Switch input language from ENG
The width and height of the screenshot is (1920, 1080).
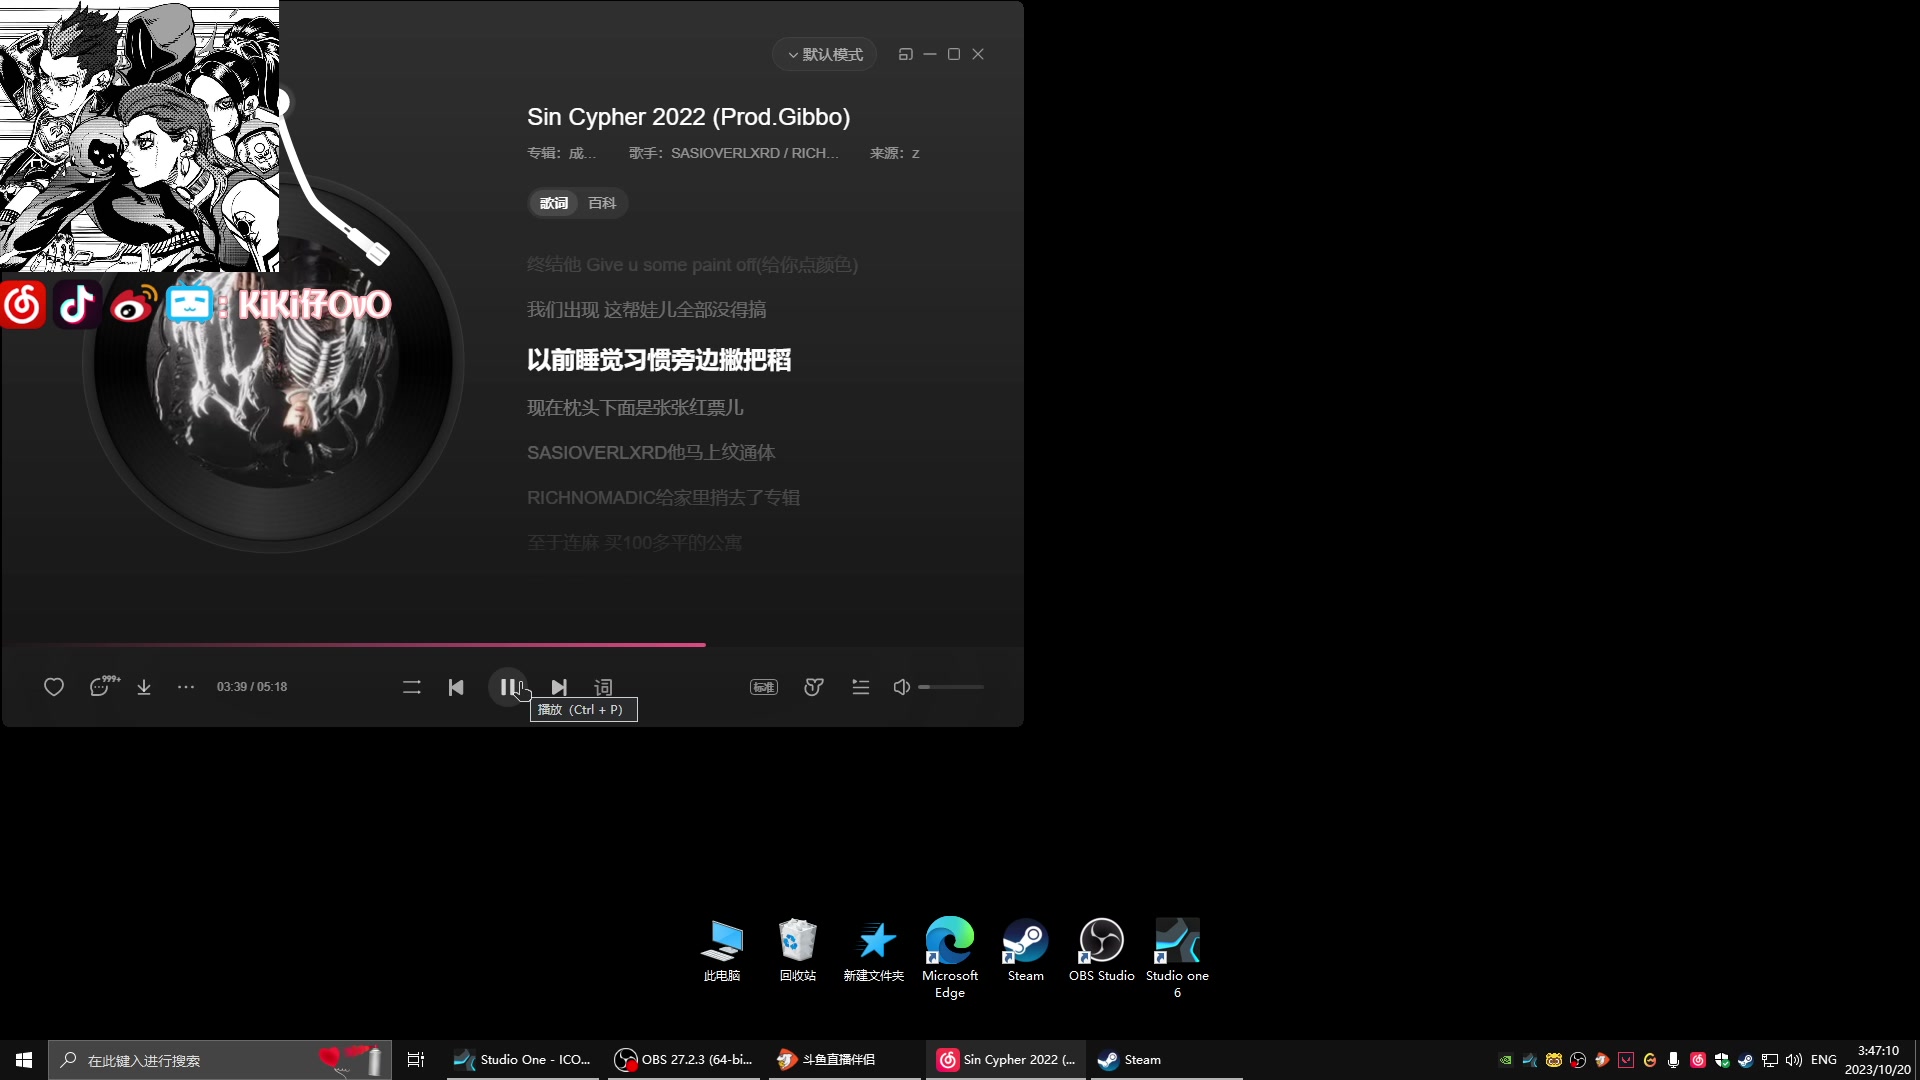1824,1060
